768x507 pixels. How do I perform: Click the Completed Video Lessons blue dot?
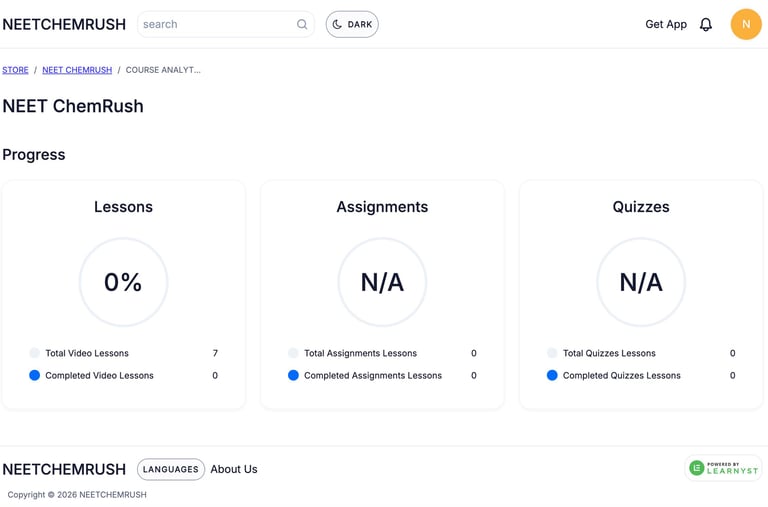(35, 376)
